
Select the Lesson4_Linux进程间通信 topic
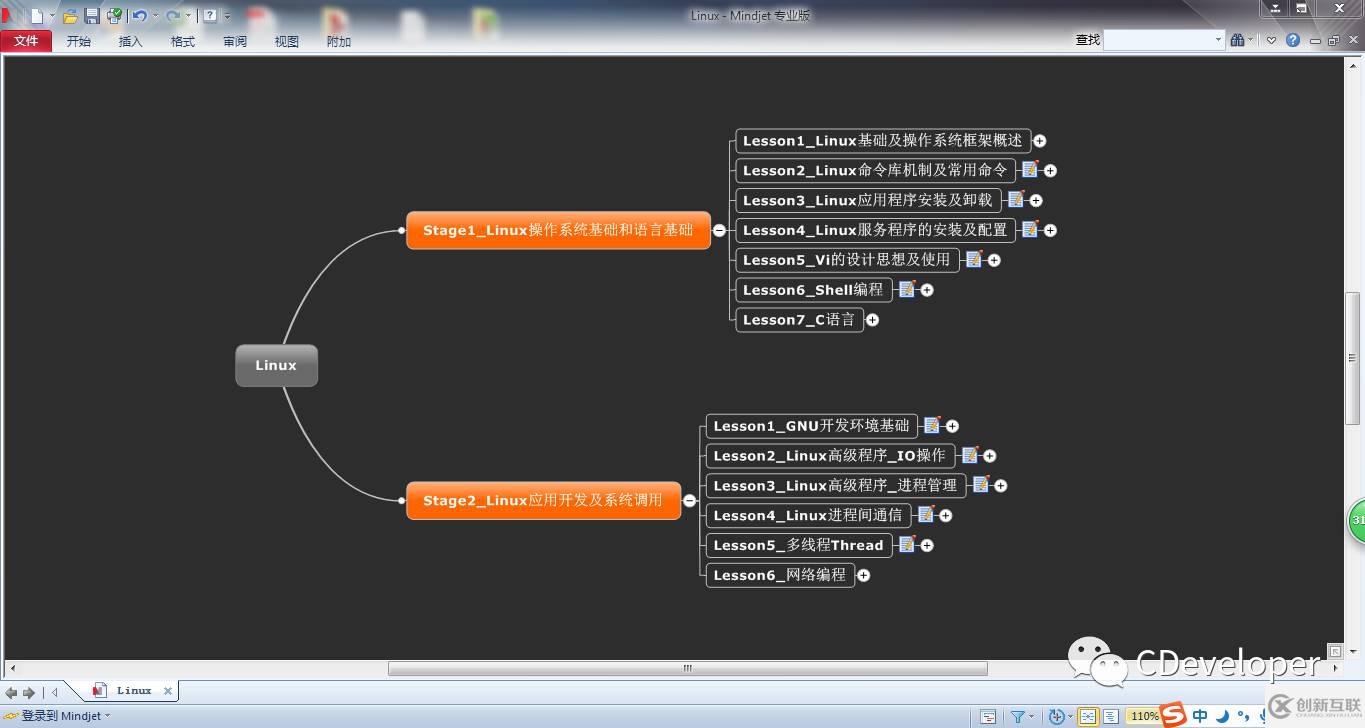(x=808, y=515)
